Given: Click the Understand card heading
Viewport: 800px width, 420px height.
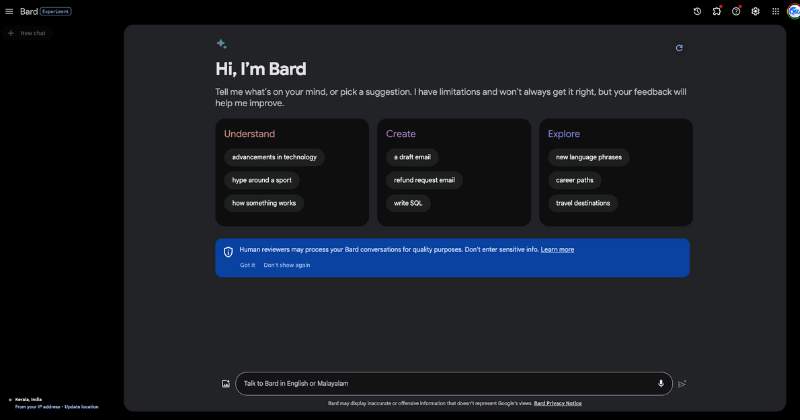Looking at the screenshot, I should click(249, 134).
